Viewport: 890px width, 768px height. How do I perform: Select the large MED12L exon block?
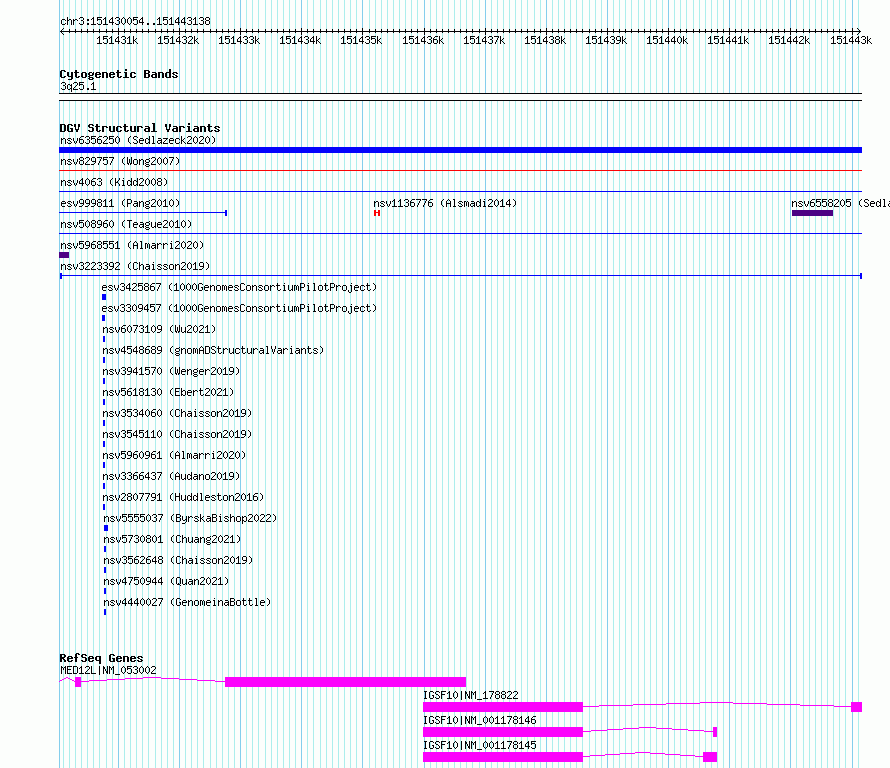[346, 682]
